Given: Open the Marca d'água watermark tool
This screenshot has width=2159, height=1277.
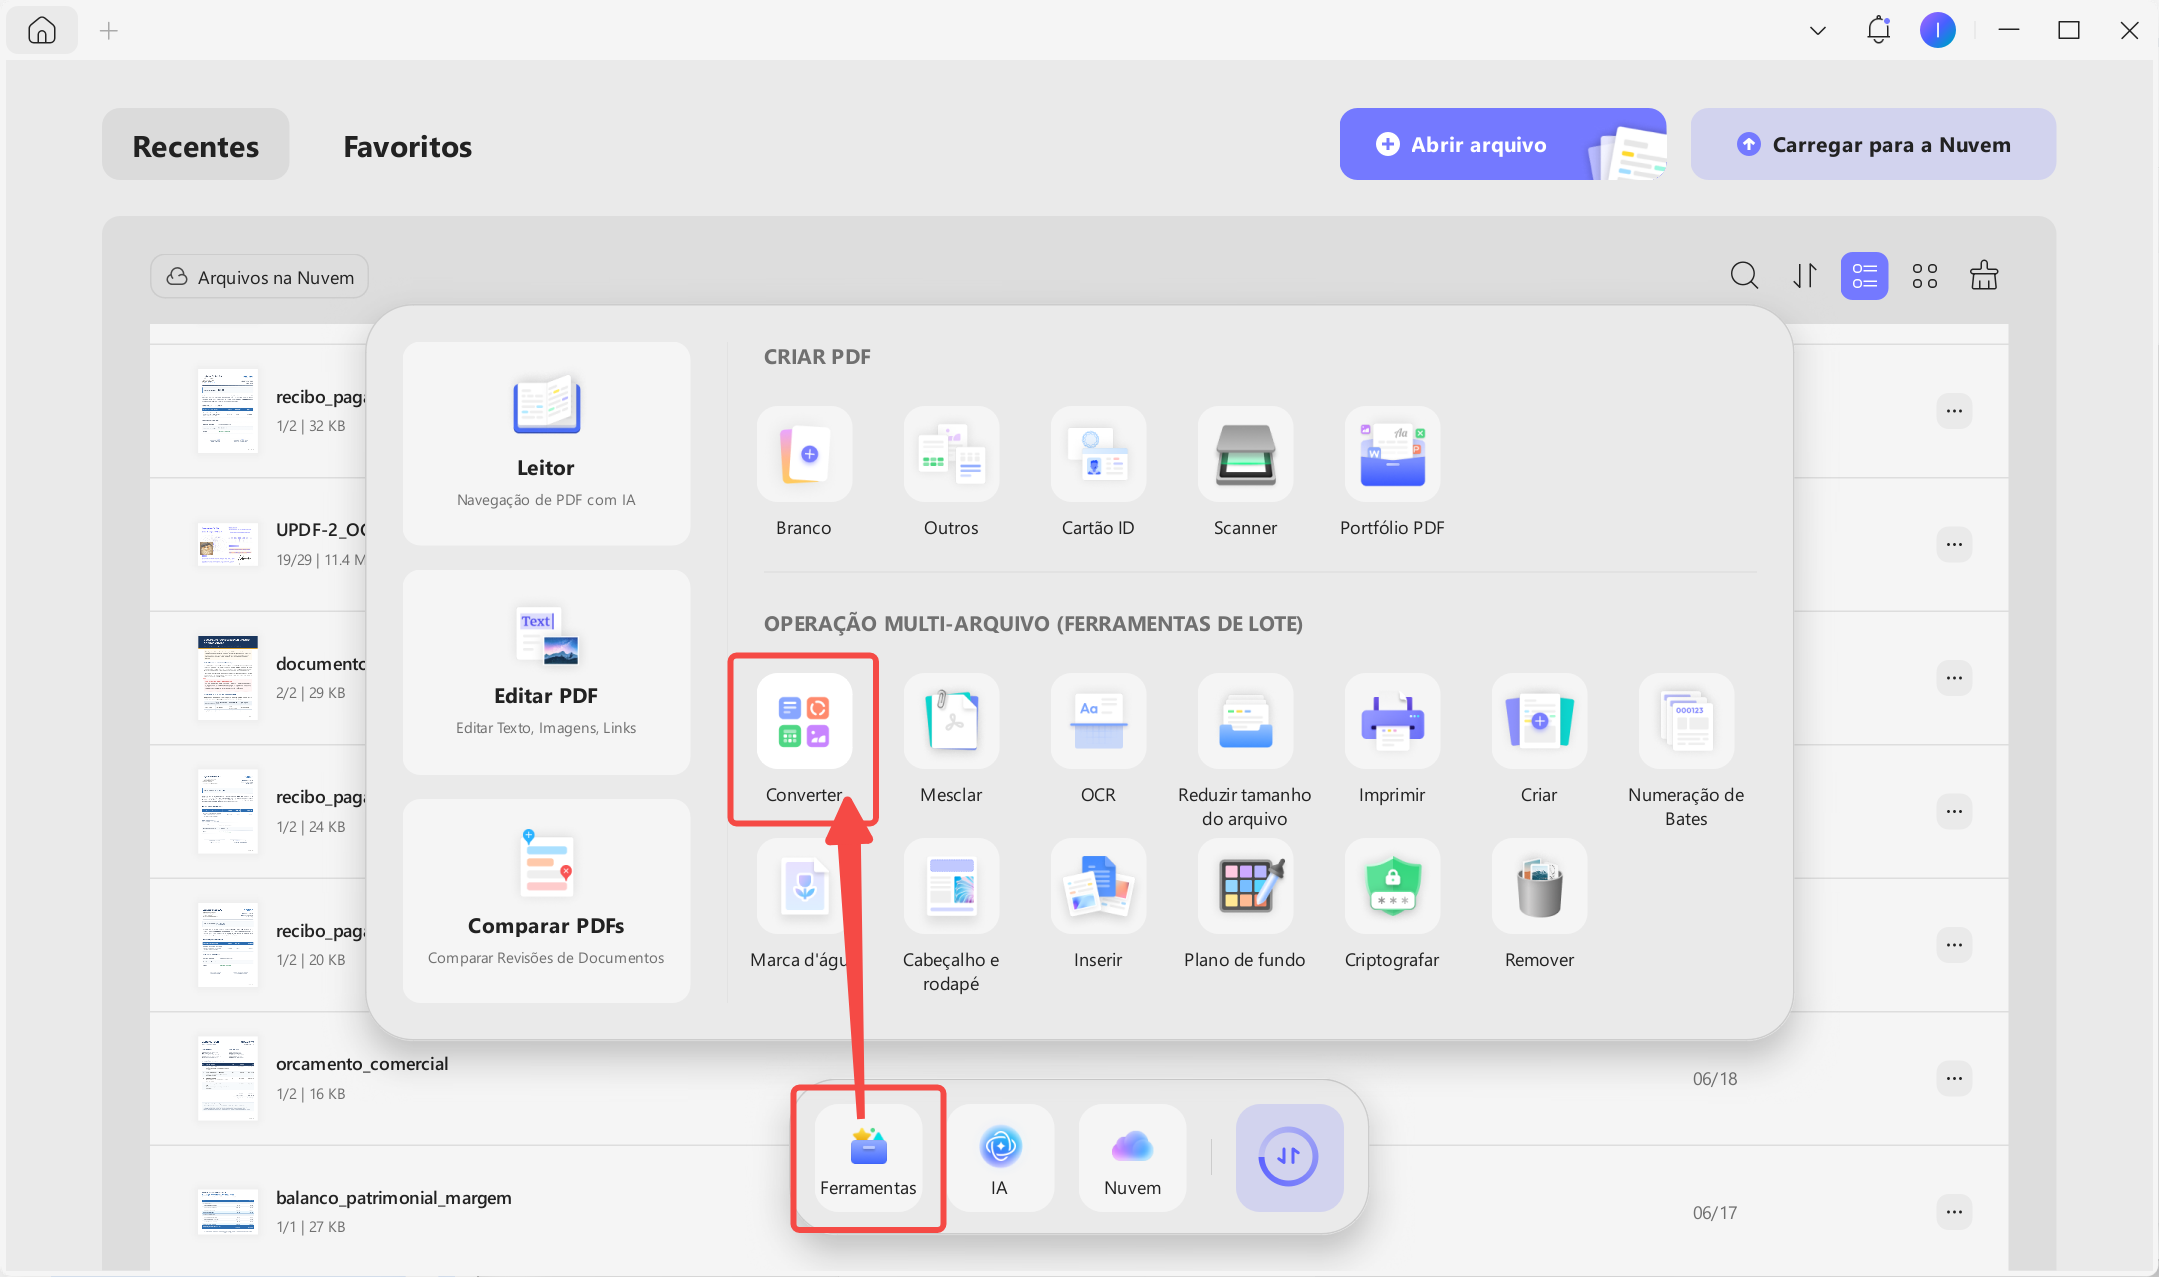Looking at the screenshot, I should (804, 886).
